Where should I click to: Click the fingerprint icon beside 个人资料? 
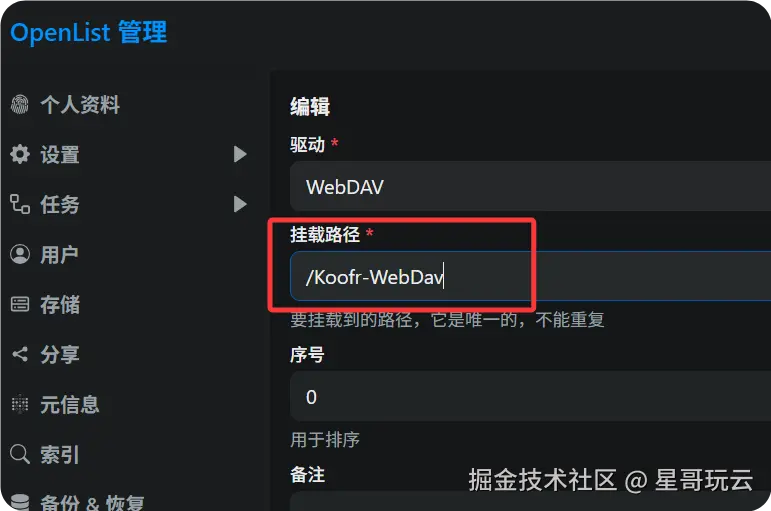pos(20,104)
